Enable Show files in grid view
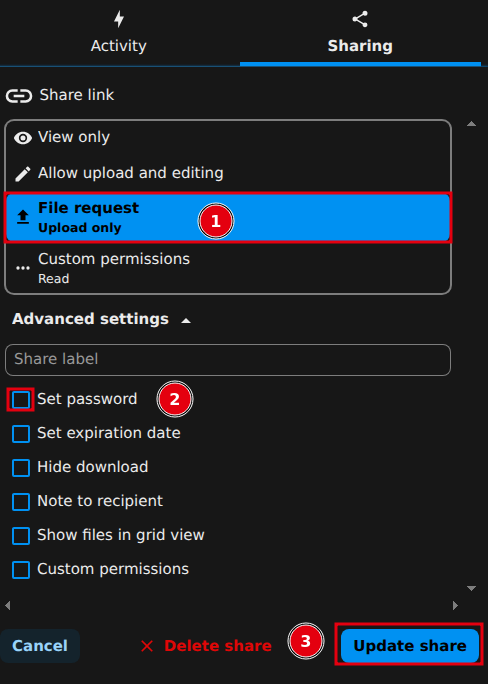The image size is (488, 684). tap(21, 536)
